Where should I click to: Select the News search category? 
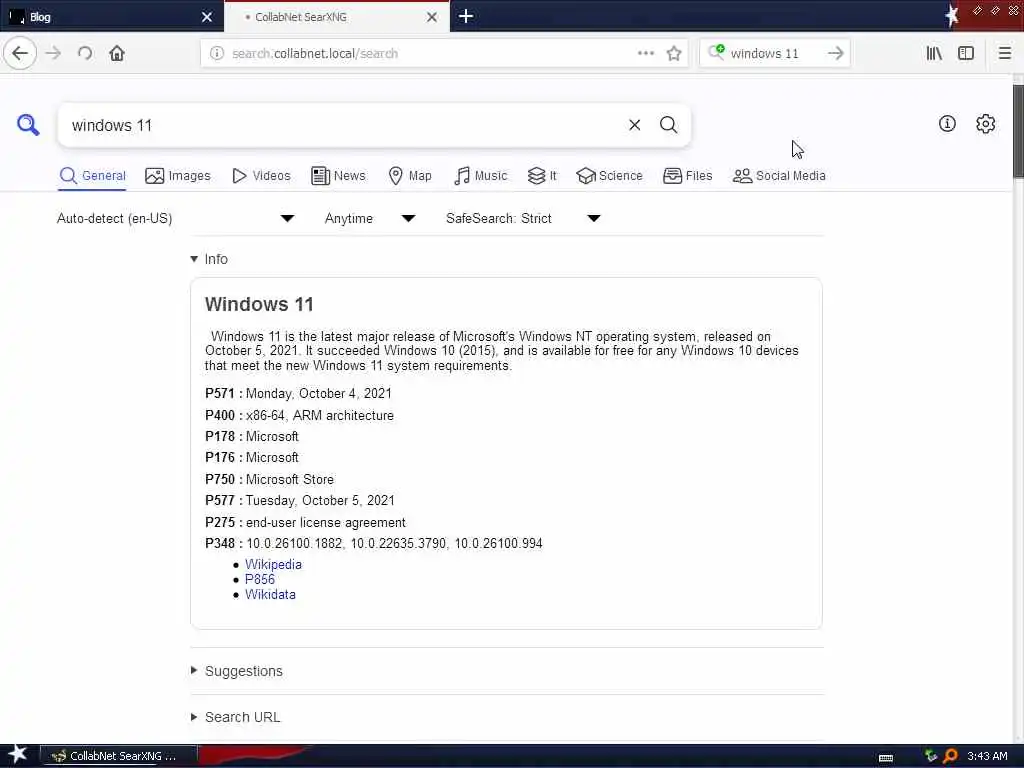click(x=338, y=176)
